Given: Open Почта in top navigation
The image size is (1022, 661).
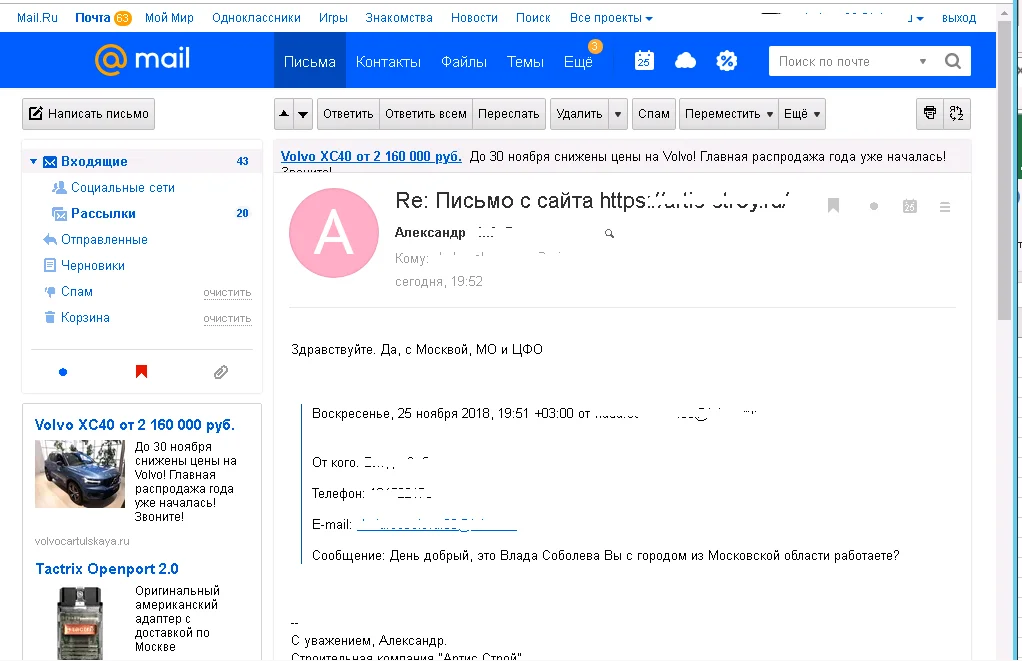Looking at the screenshot, I should point(93,18).
